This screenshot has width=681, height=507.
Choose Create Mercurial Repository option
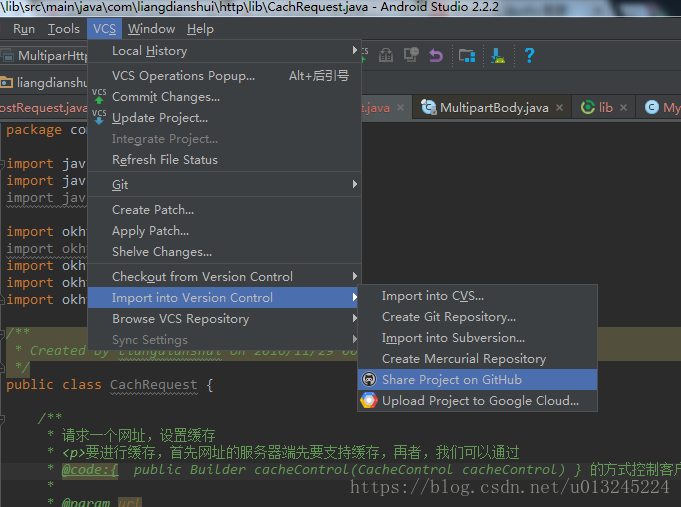477,358
